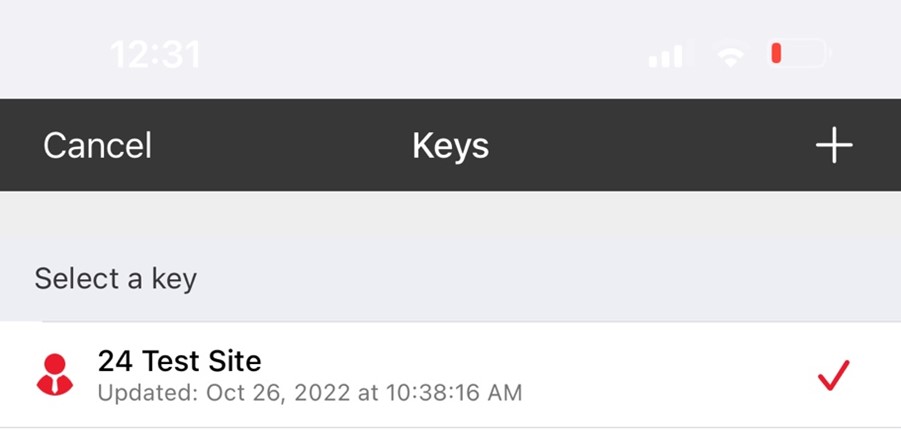The width and height of the screenshot is (901, 444).
Task: Cancel the key selection
Action: [97, 145]
